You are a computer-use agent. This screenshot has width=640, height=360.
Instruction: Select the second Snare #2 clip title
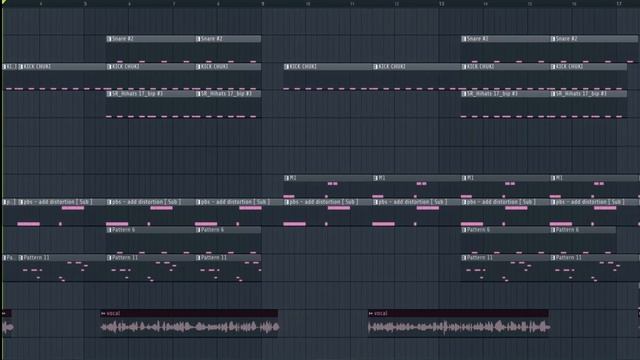(x=212, y=39)
